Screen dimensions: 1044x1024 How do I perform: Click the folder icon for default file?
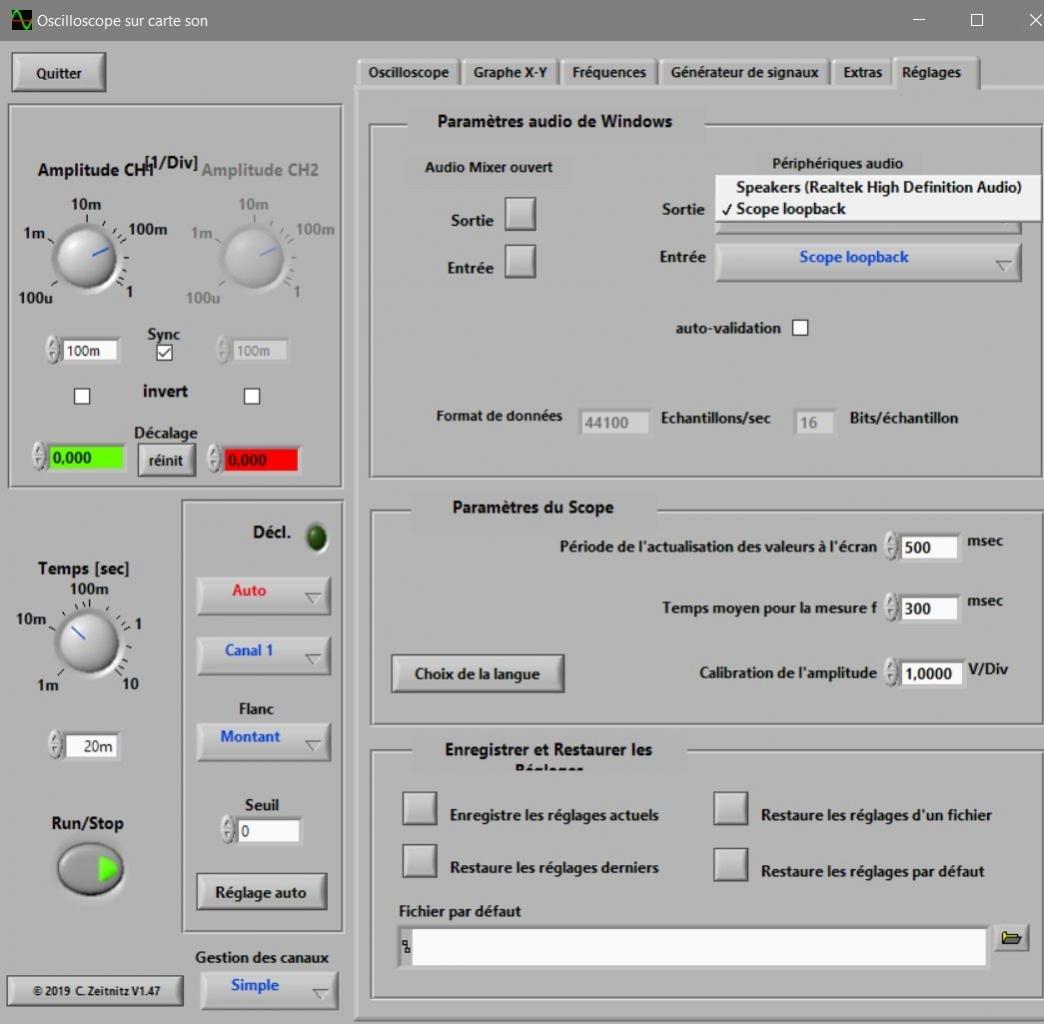[x=1011, y=938]
